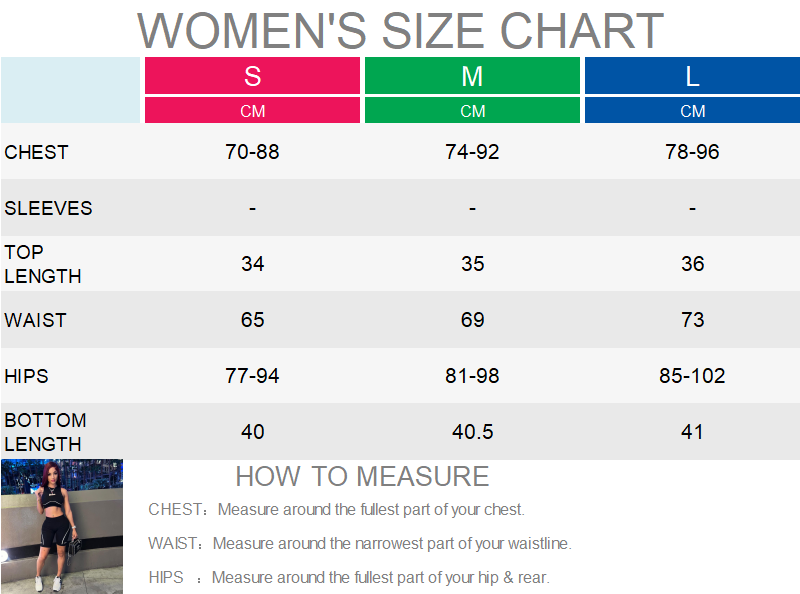The height and width of the screenshot is (594, 800).
Task: Click the S waist value 65
Action: (x=252, y=320)
